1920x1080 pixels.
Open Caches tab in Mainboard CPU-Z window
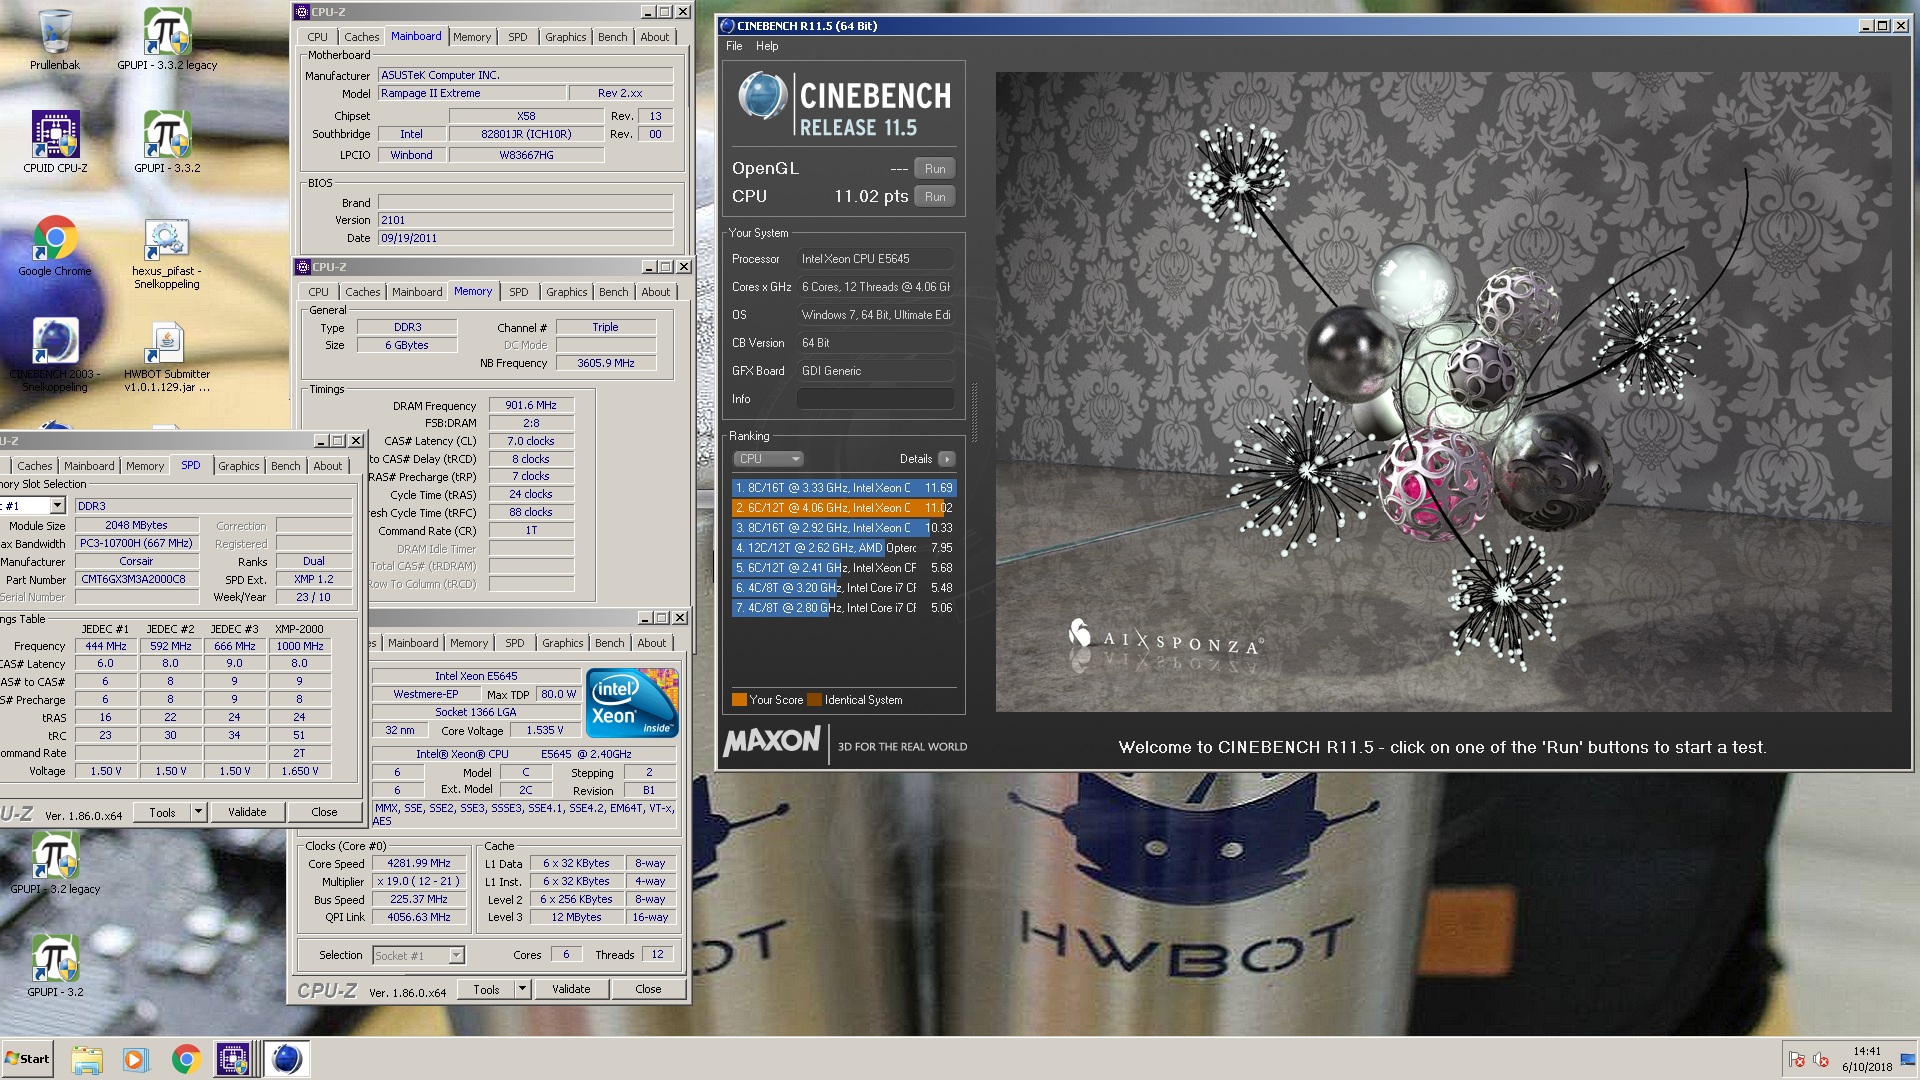click(362, 37)
